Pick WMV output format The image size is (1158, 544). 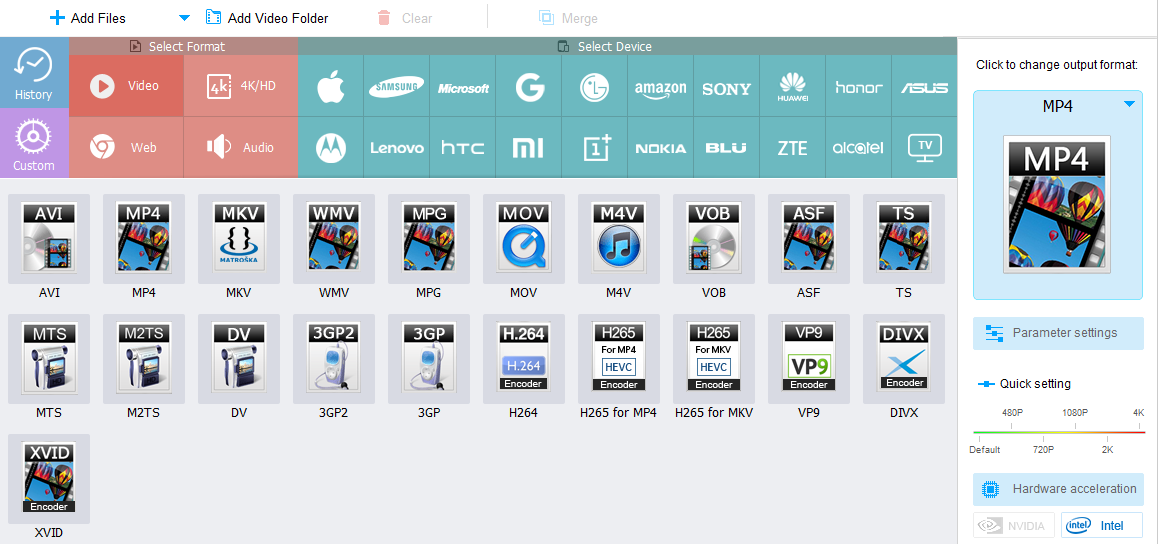334,239
